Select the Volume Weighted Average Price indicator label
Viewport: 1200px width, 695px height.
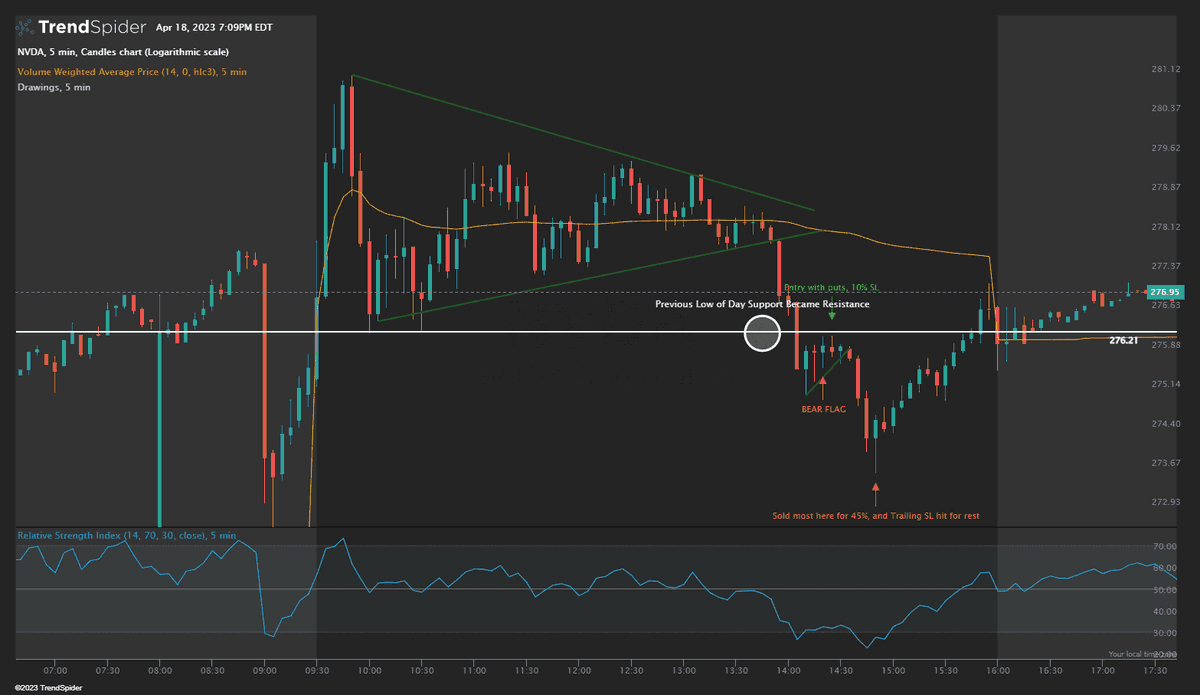click(132, 71)
